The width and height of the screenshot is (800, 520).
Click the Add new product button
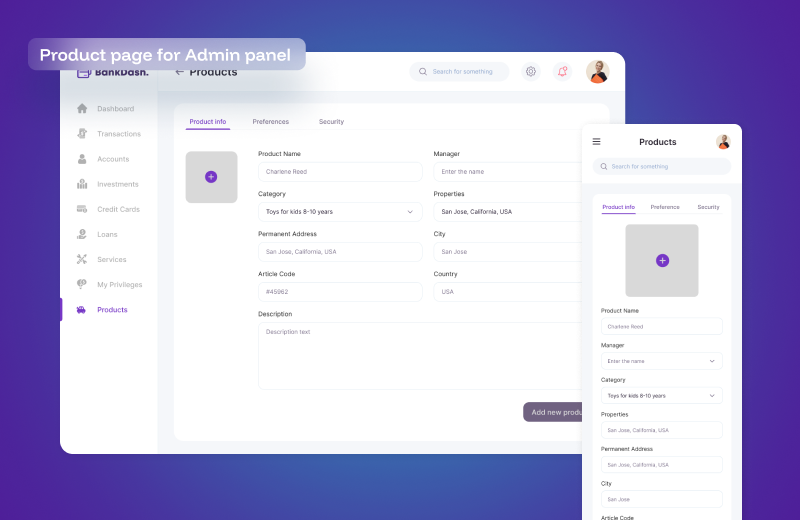[555, 412]
